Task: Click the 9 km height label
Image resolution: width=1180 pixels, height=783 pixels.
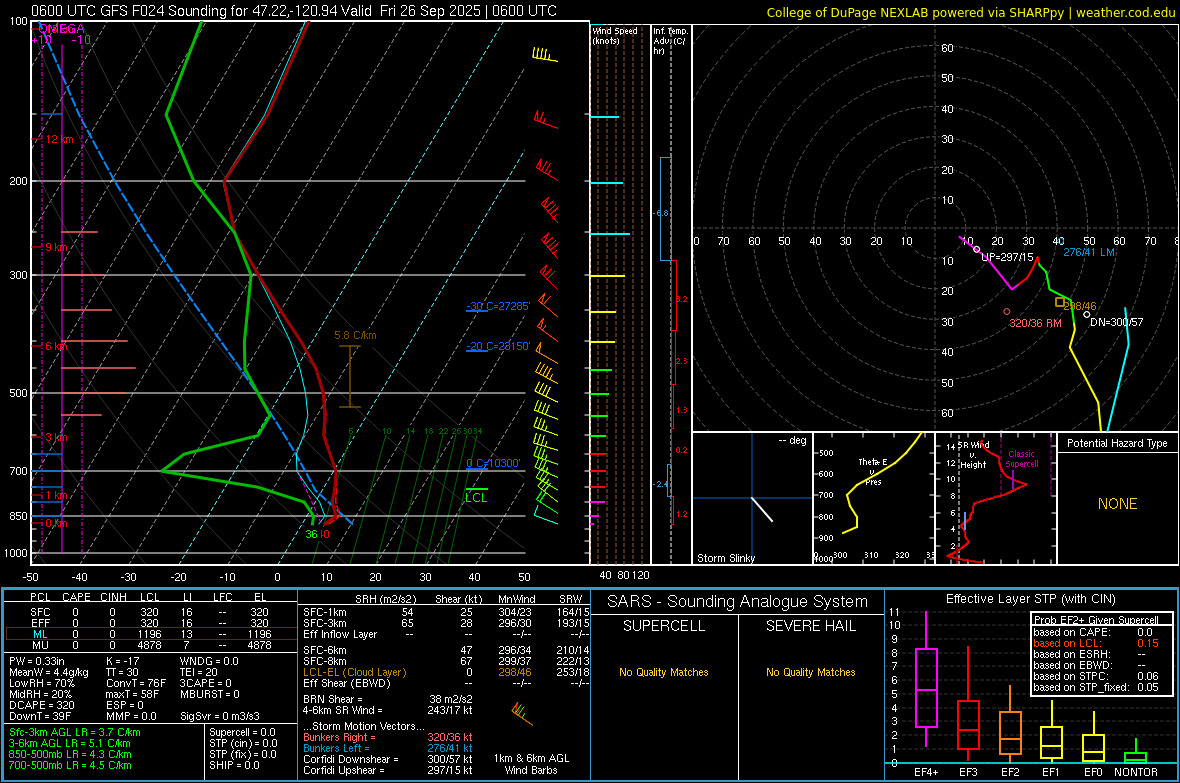Action: click(x=56, y=247)
